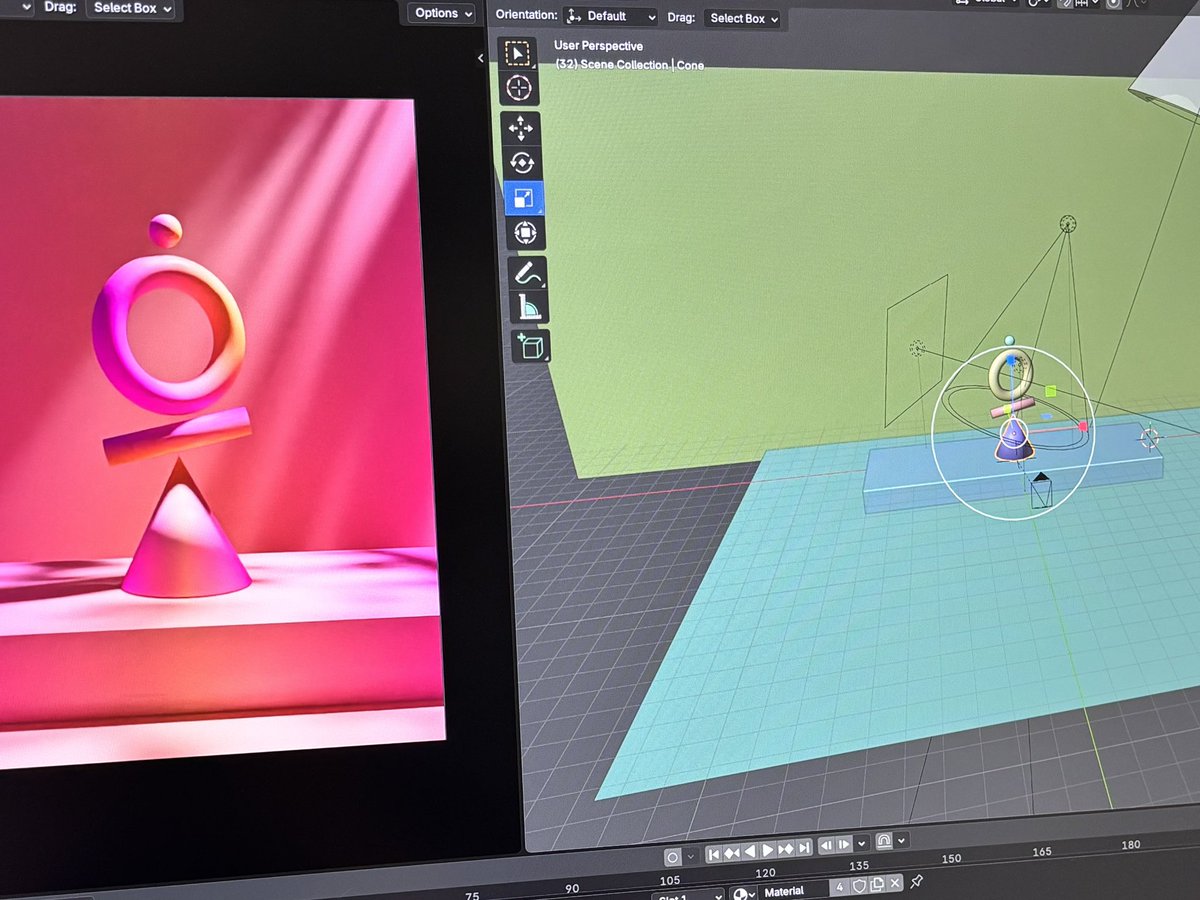1200x900 pixels.
Task: Click the rendered pink image preview
Action: click(219, 430)
